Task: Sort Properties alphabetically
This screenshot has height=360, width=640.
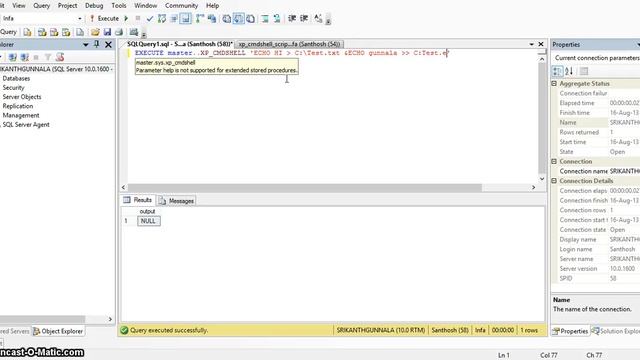Action: [569, 71]
